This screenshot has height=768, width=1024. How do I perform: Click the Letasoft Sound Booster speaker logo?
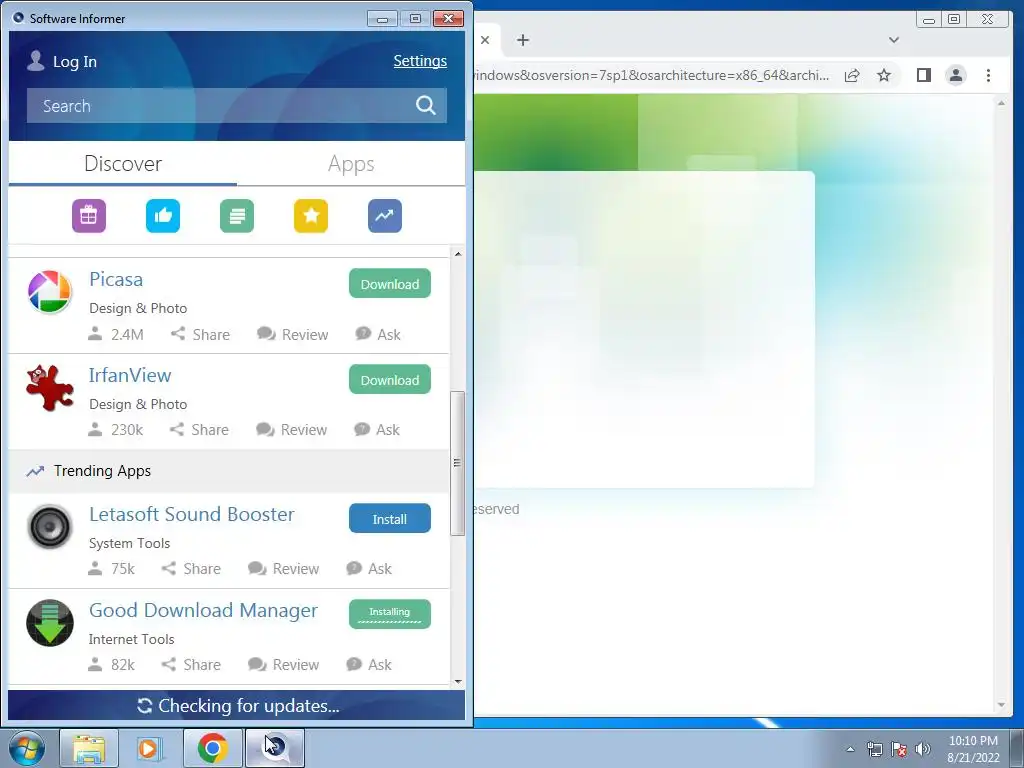(50, 526)
